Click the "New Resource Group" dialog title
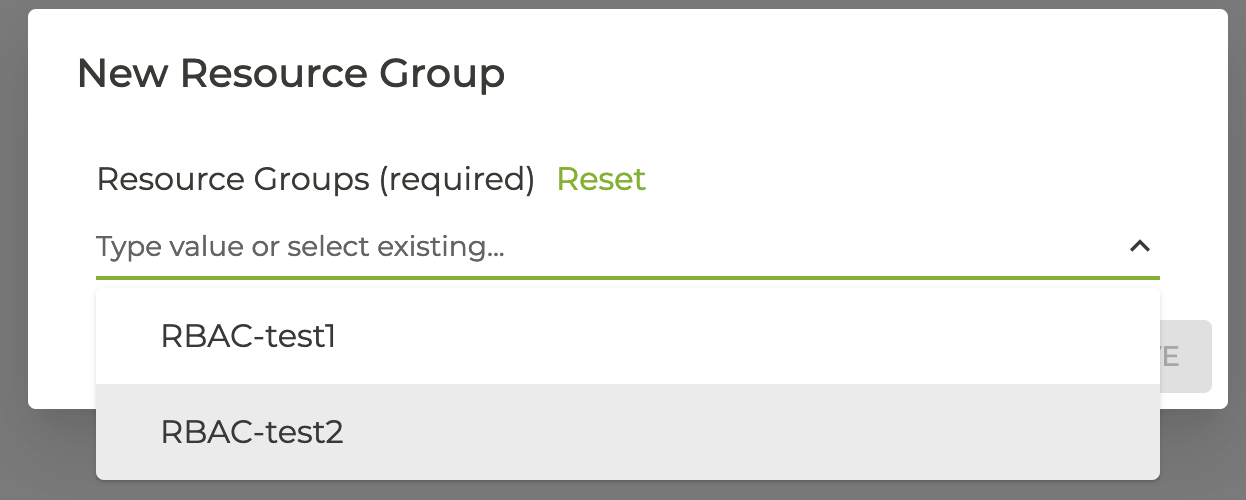 click(291, 74)
